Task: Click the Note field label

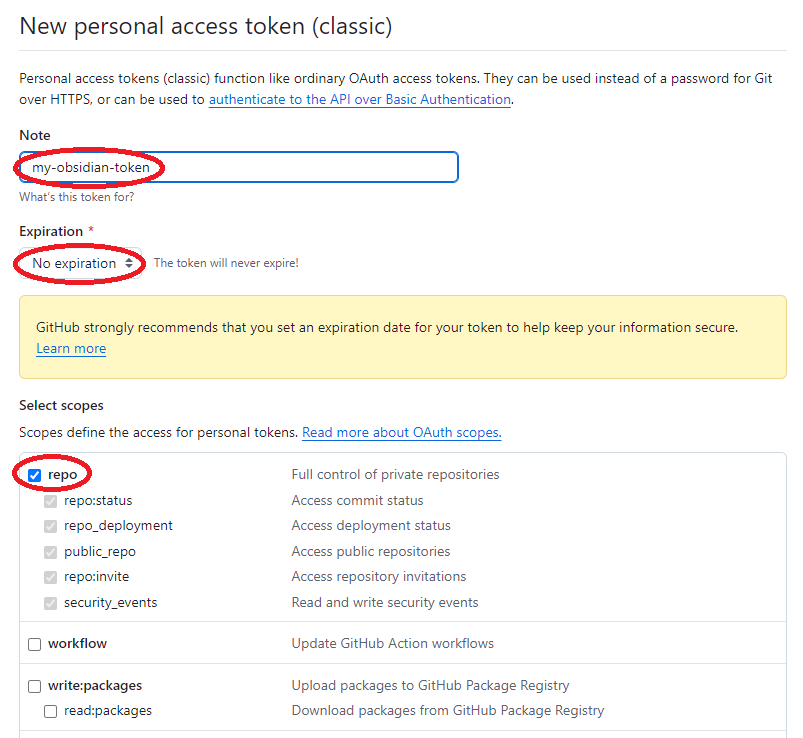Action: 35,135
